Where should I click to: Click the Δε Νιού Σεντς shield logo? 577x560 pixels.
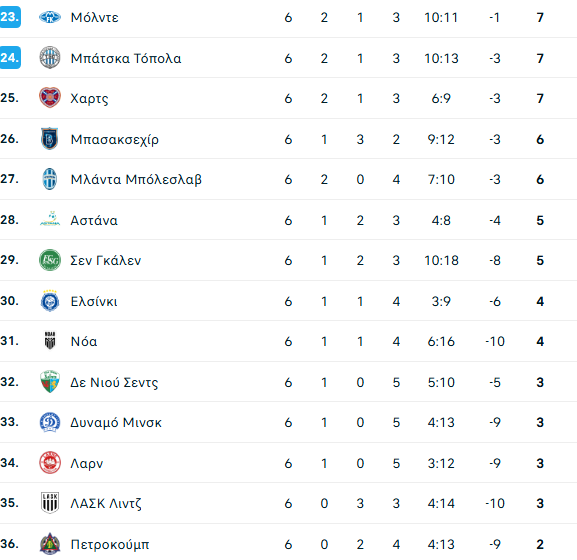tap(50, 382)
